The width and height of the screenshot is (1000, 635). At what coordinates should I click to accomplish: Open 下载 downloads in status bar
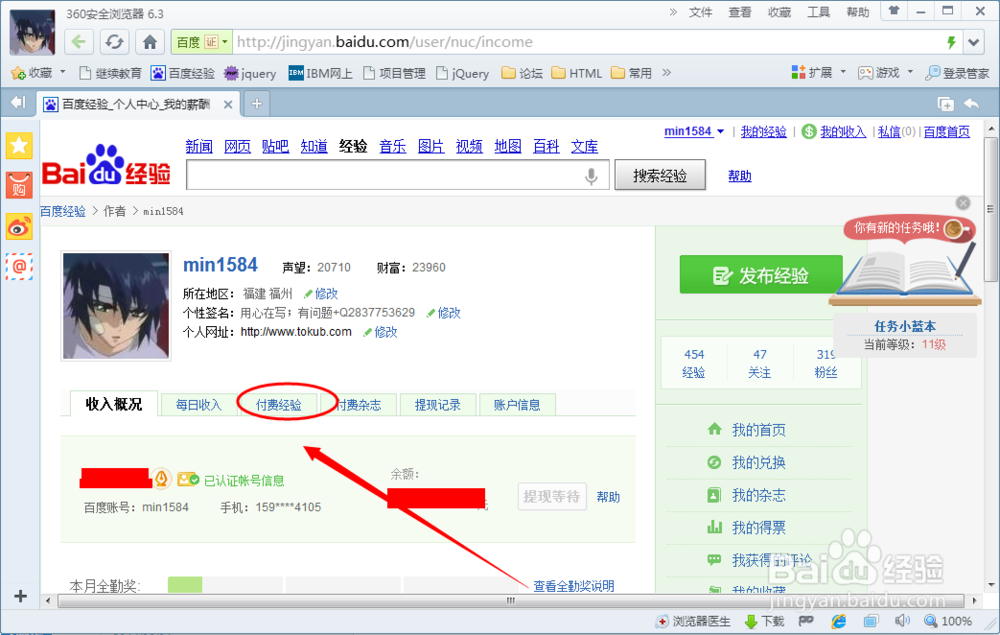click(x=765, y=621)
